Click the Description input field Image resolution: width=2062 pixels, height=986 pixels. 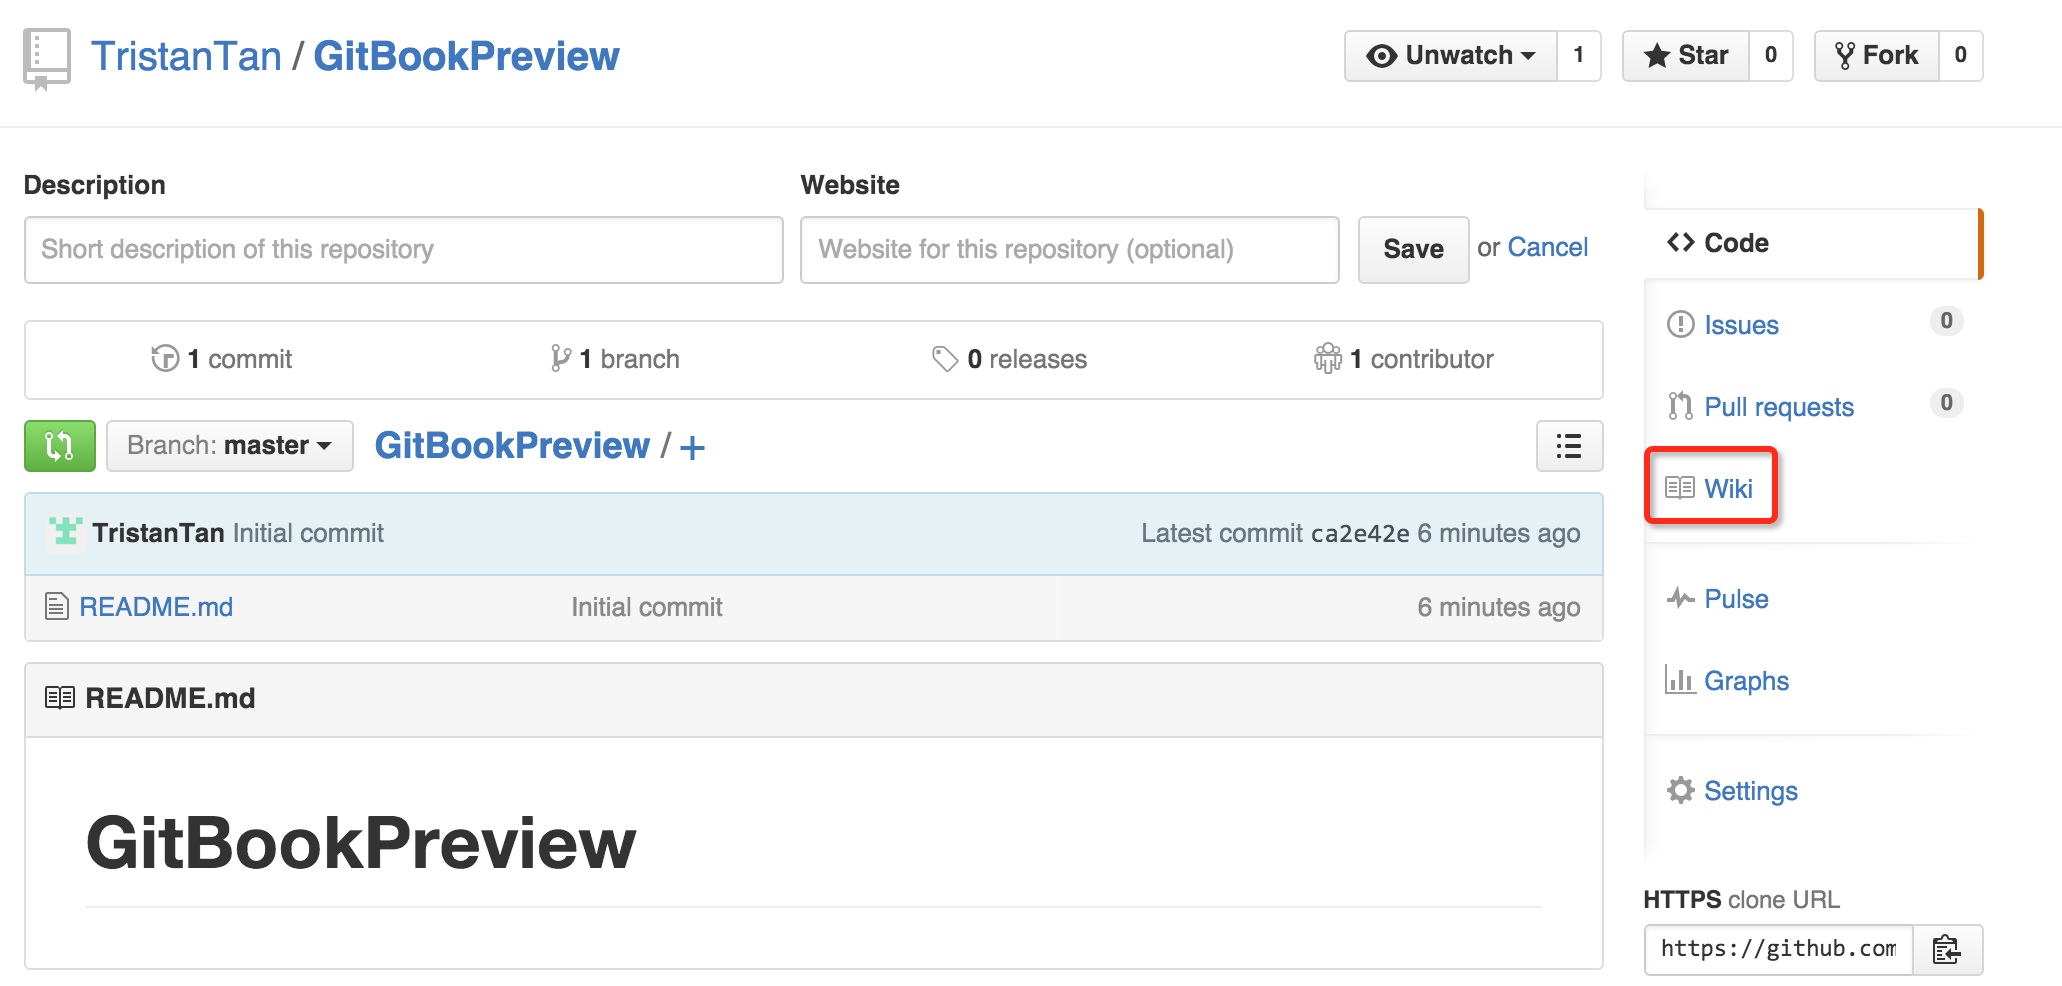pyautogui.click(x=404, y=250)
